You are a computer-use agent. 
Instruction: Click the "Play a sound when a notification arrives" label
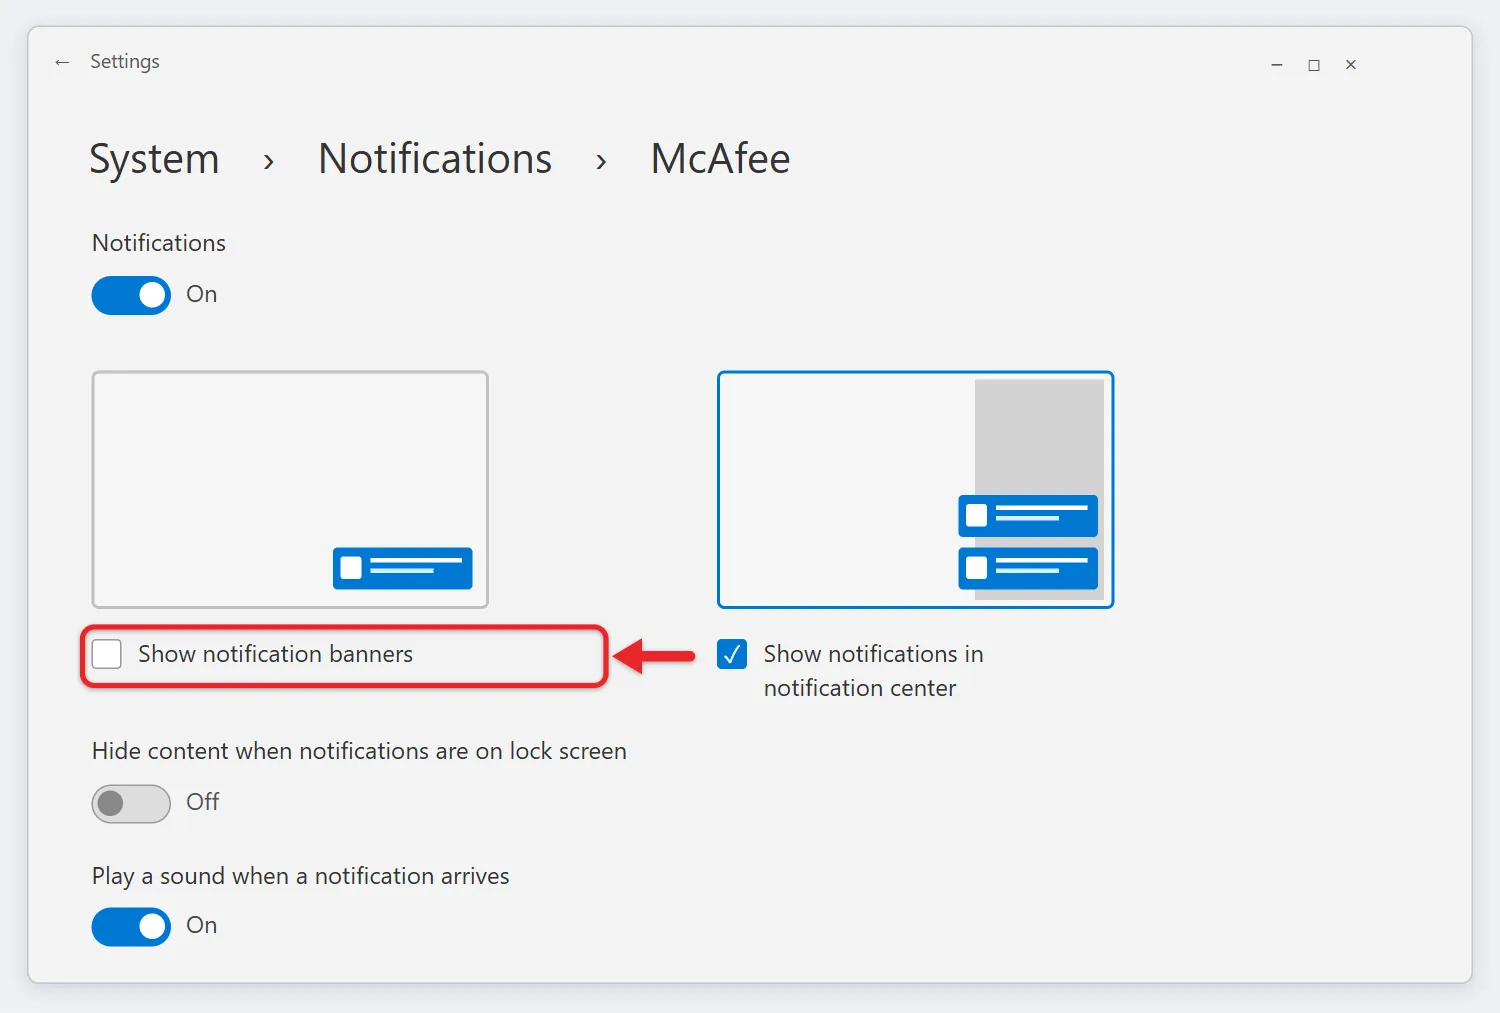pos(300,876)
